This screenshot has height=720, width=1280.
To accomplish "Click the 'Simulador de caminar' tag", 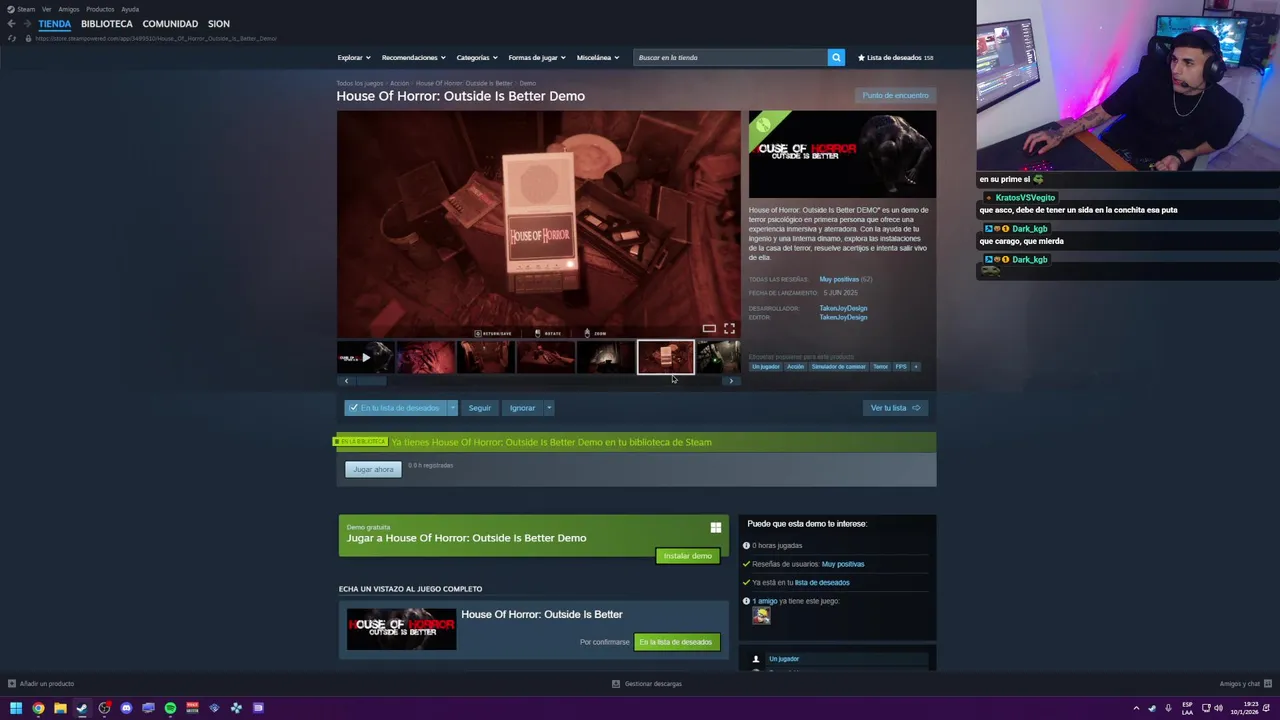I will (838, 366).
